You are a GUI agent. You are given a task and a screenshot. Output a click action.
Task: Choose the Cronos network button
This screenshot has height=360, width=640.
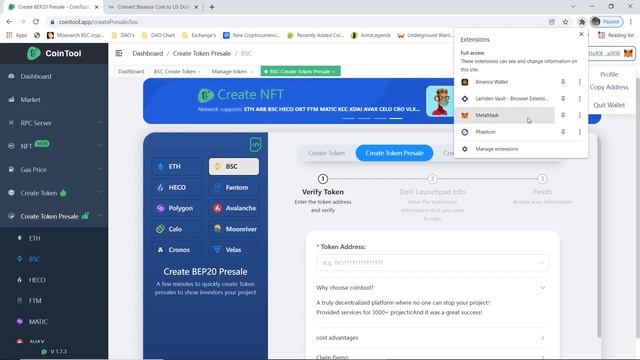[x=177, y=250]
